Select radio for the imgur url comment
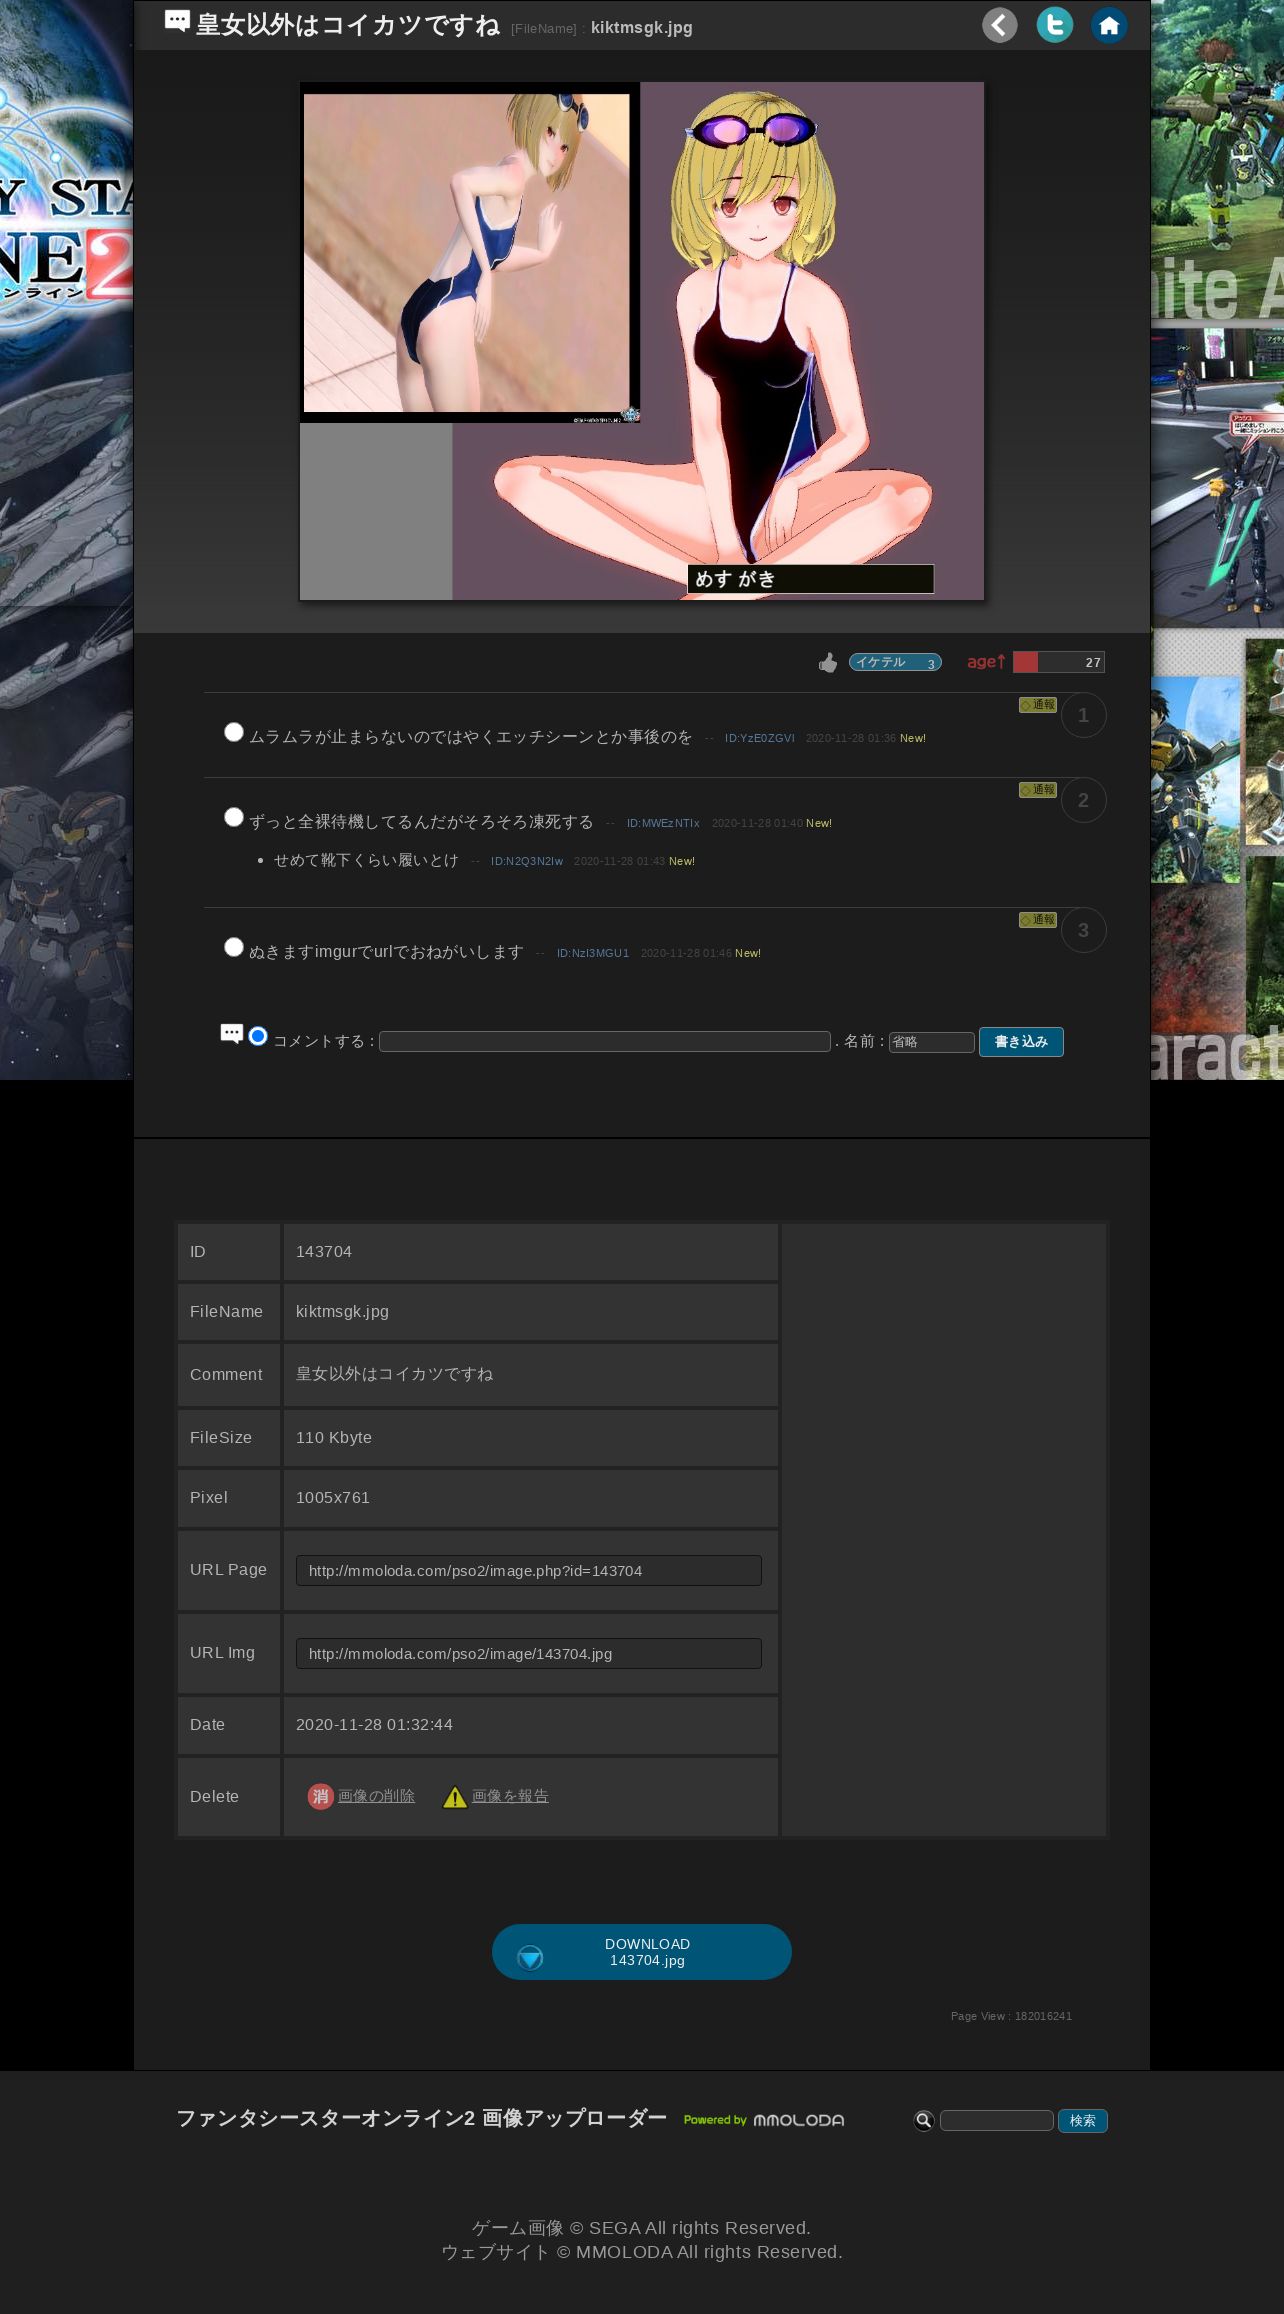The height and width of the screenshot is (2314, 1284). (x=234, y=947)
